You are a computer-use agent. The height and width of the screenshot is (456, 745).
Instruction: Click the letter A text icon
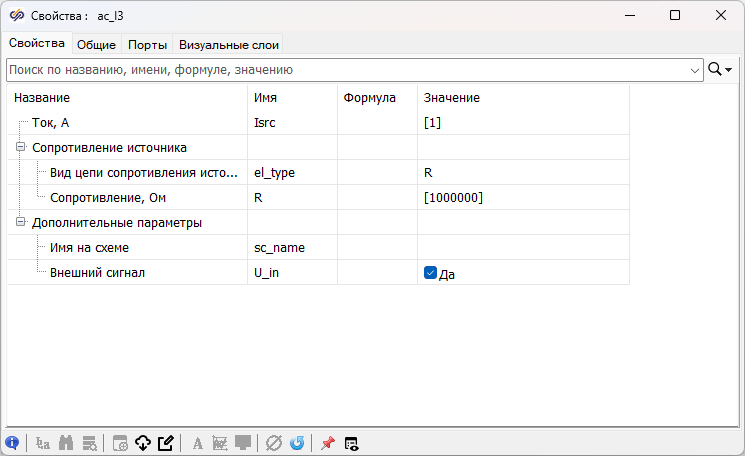tap(197, 443)
